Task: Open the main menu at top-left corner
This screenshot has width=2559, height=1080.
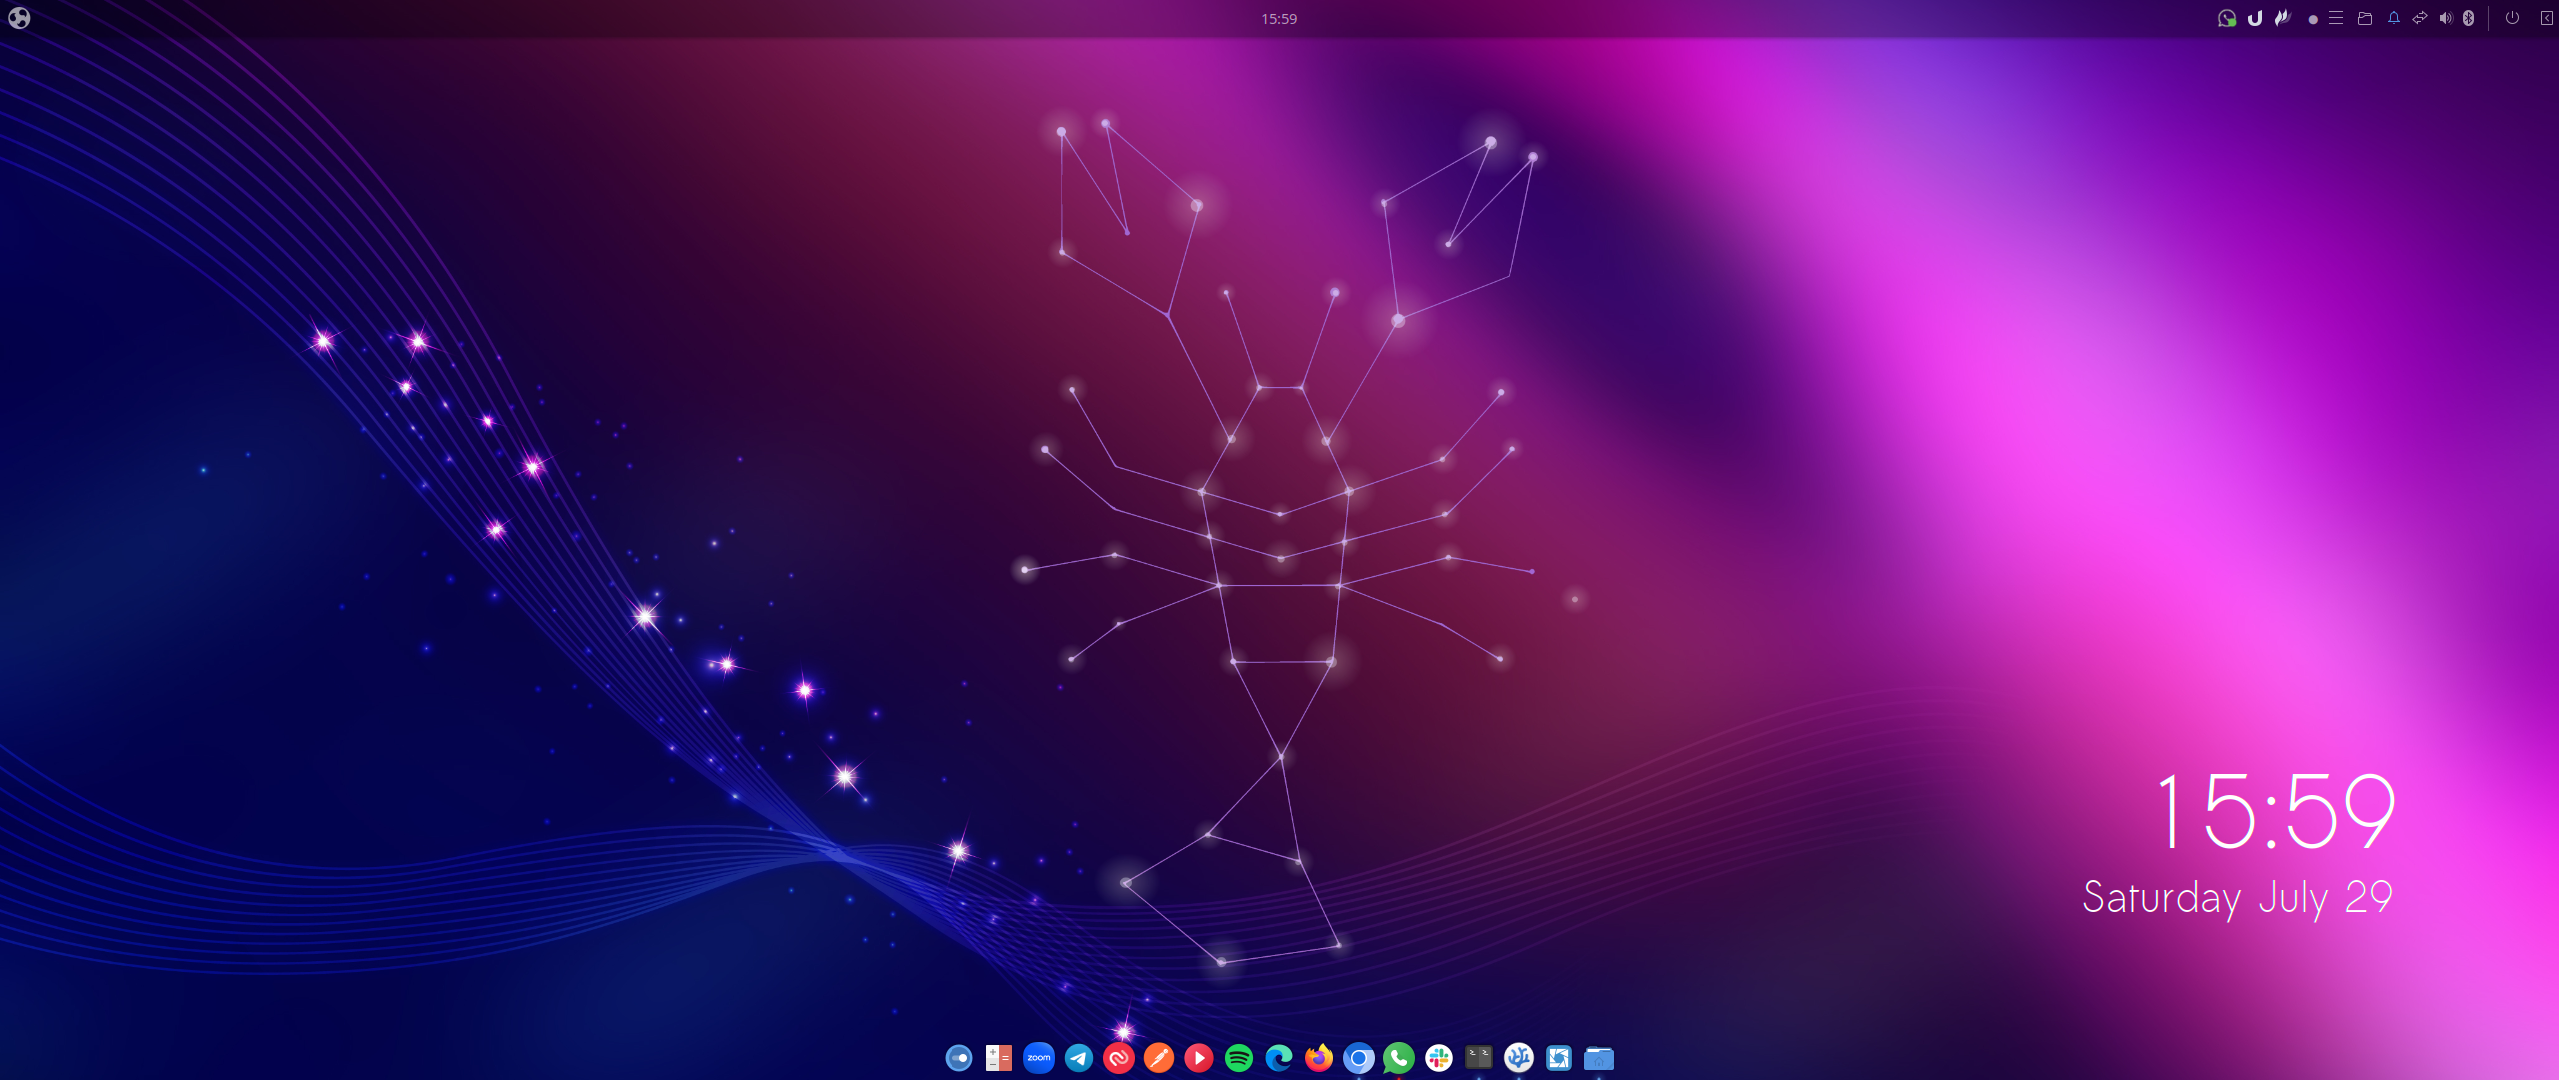Action: coord(19,18)
